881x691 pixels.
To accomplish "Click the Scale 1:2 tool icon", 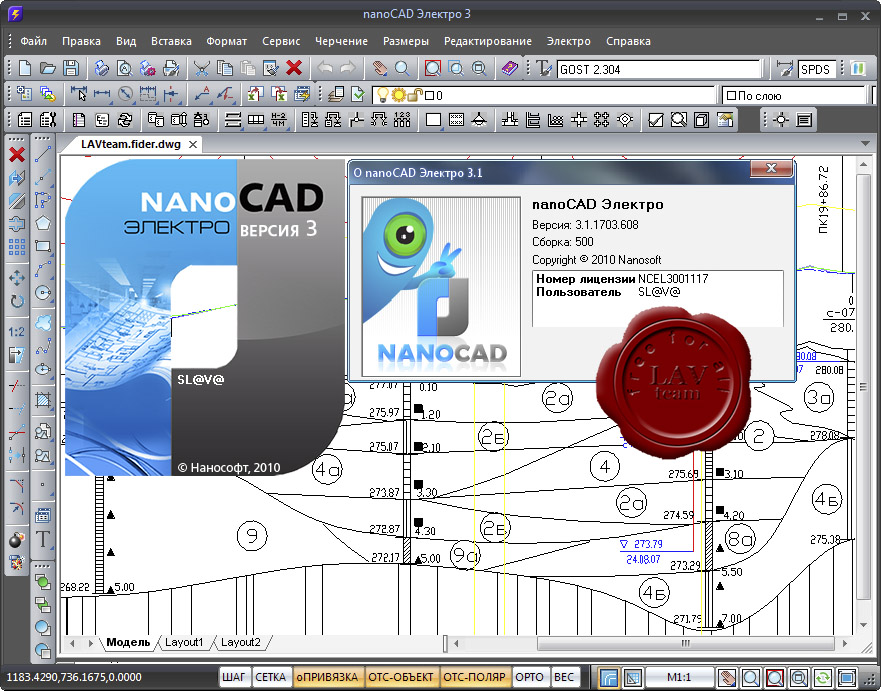I will [x=17, y=331].
